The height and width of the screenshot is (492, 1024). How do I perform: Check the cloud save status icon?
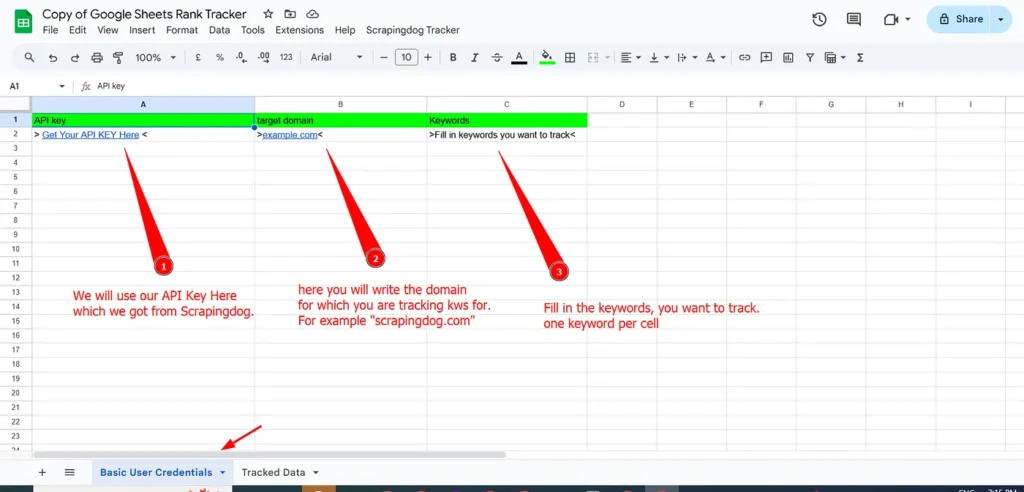point(313,14)
